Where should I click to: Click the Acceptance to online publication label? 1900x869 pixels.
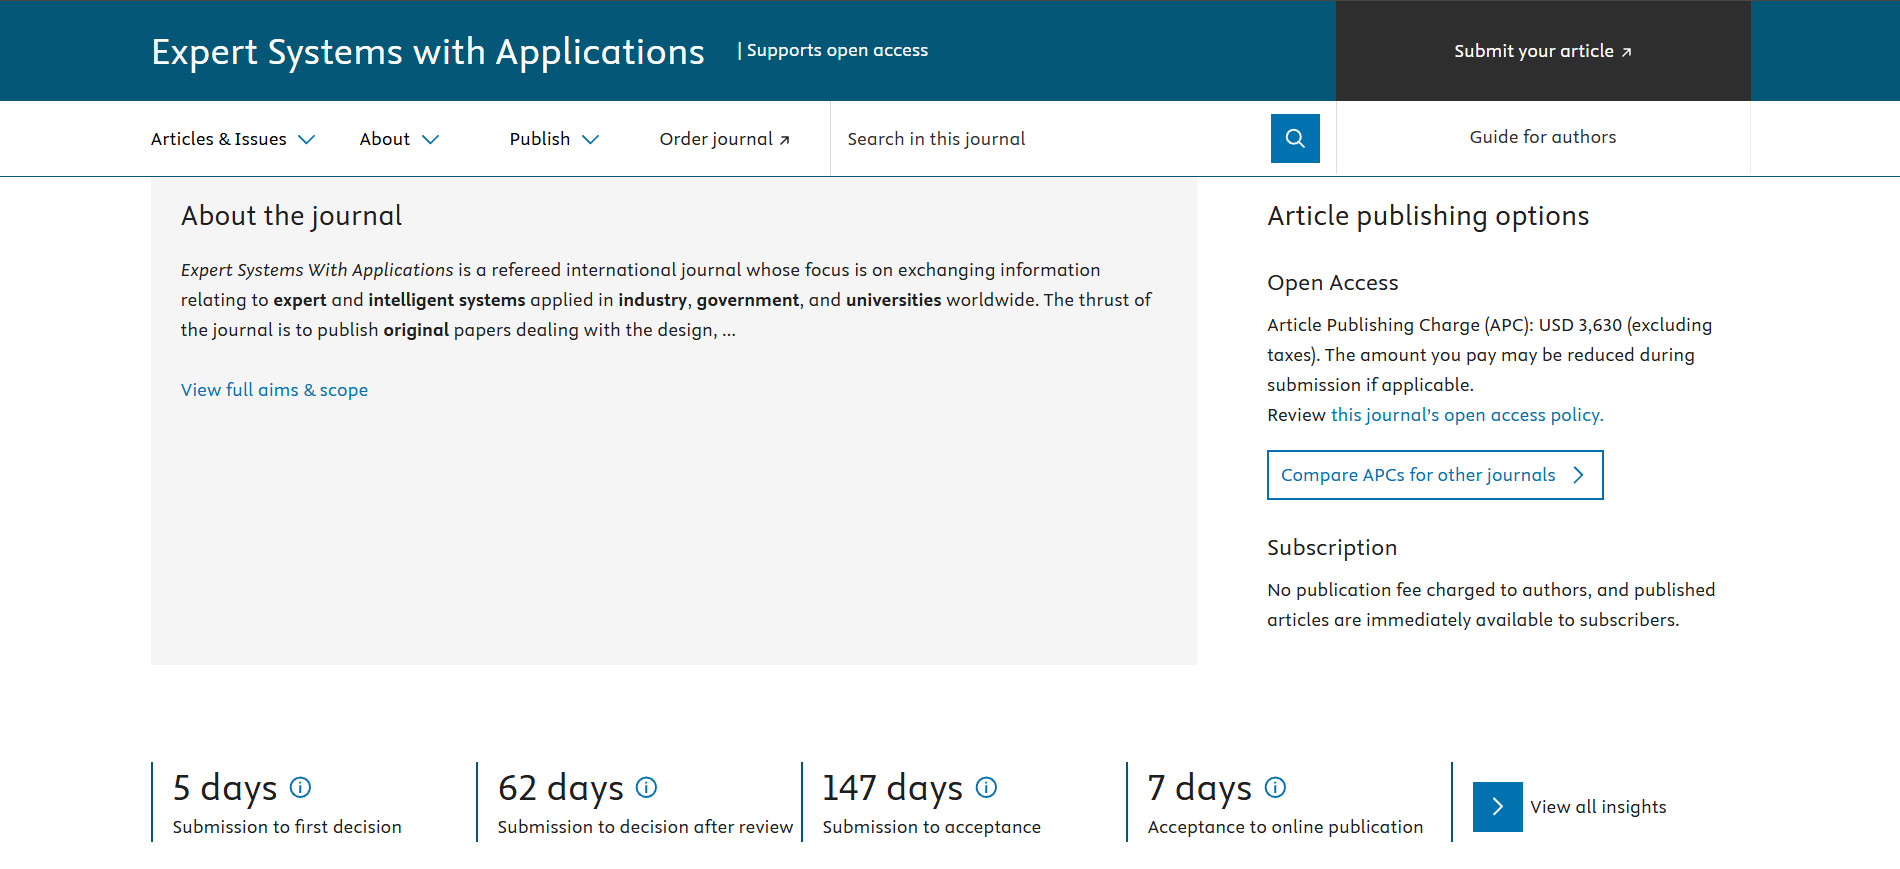(x=1285, y=827)
